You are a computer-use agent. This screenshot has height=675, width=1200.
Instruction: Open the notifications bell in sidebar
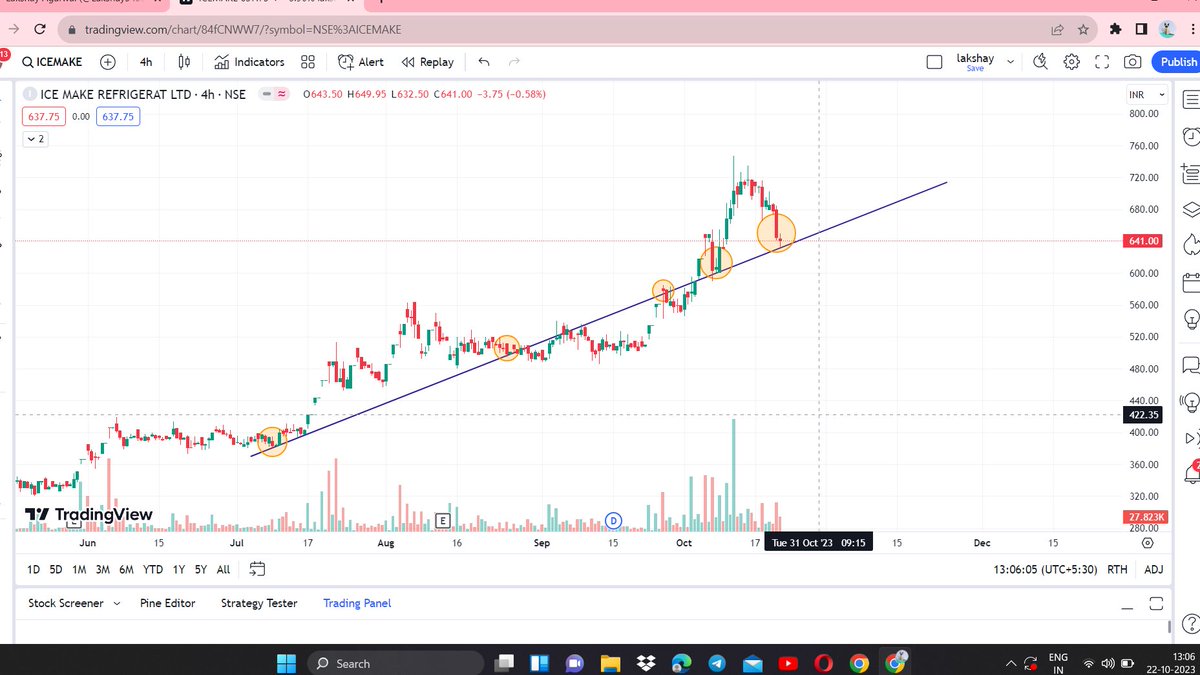click(1191, 473)
